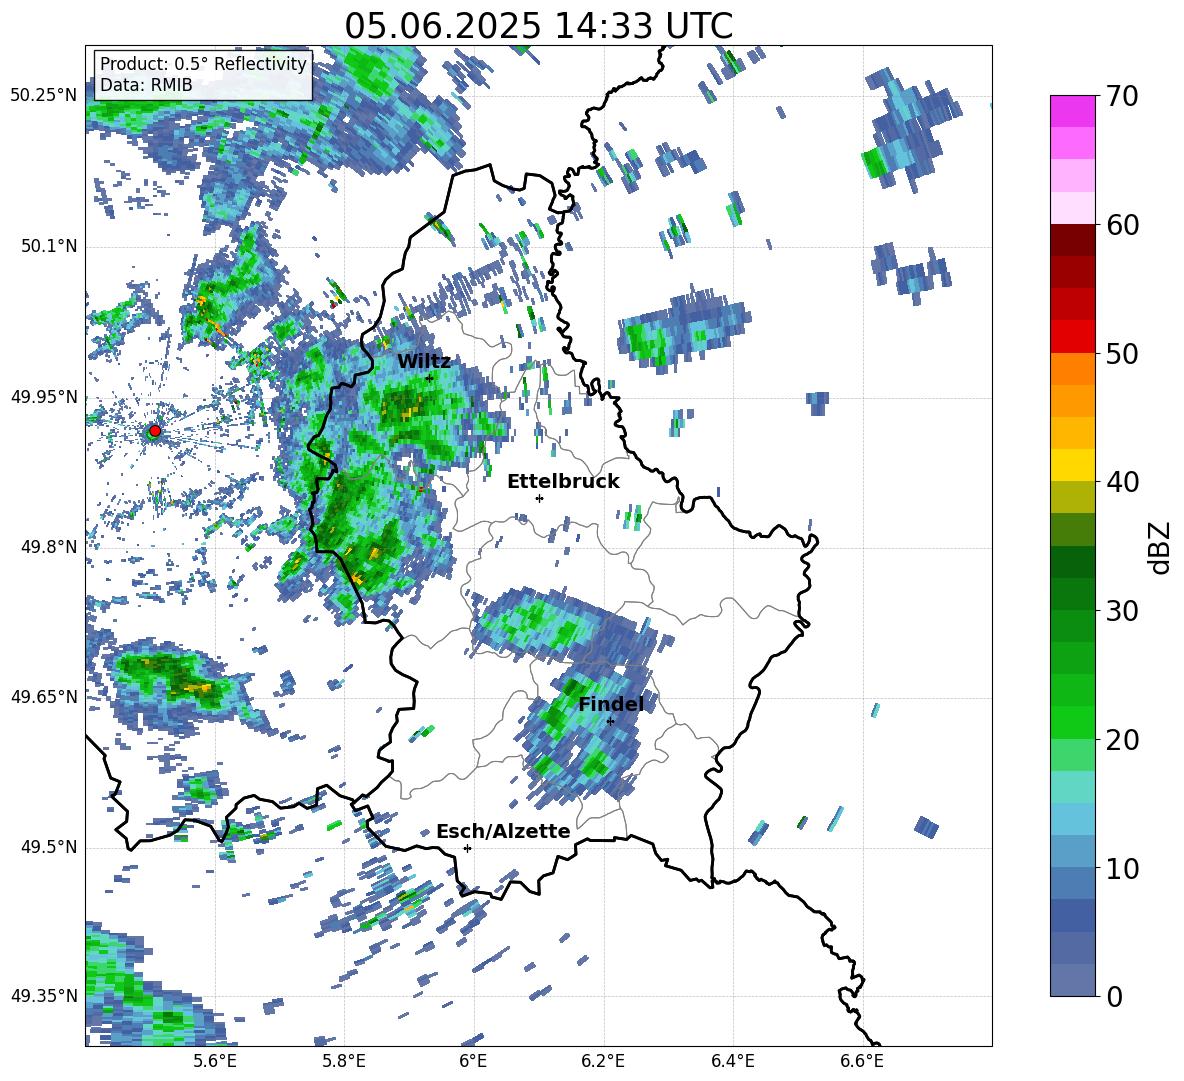Click the Esch/Alzette city label
1184x1081 pixels.
click(x=503, y=831)
